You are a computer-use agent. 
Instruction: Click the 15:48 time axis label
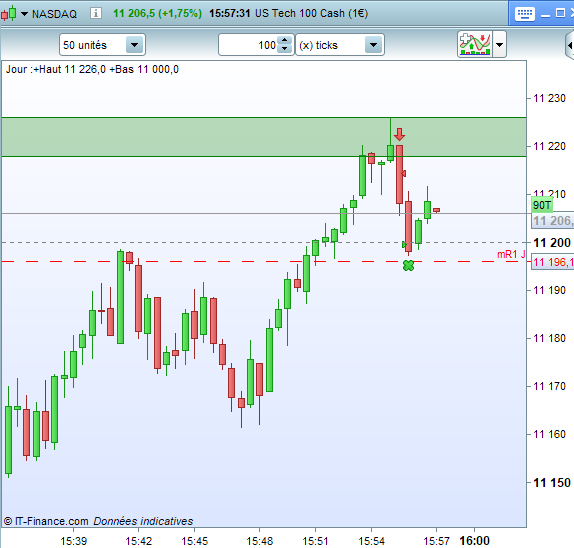[260, 541]
